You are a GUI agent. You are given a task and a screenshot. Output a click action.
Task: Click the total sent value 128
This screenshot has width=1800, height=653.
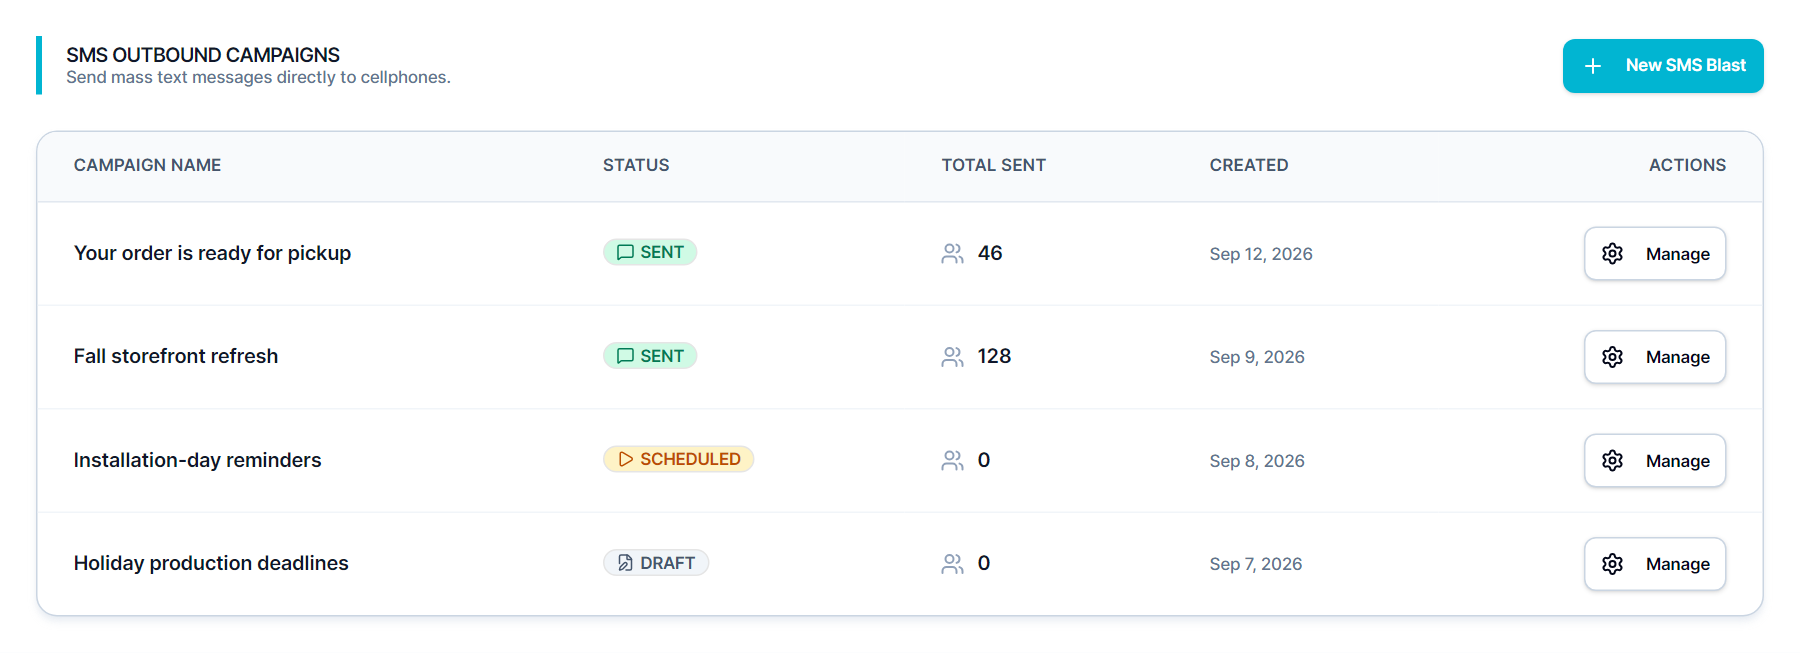(994, 356)
